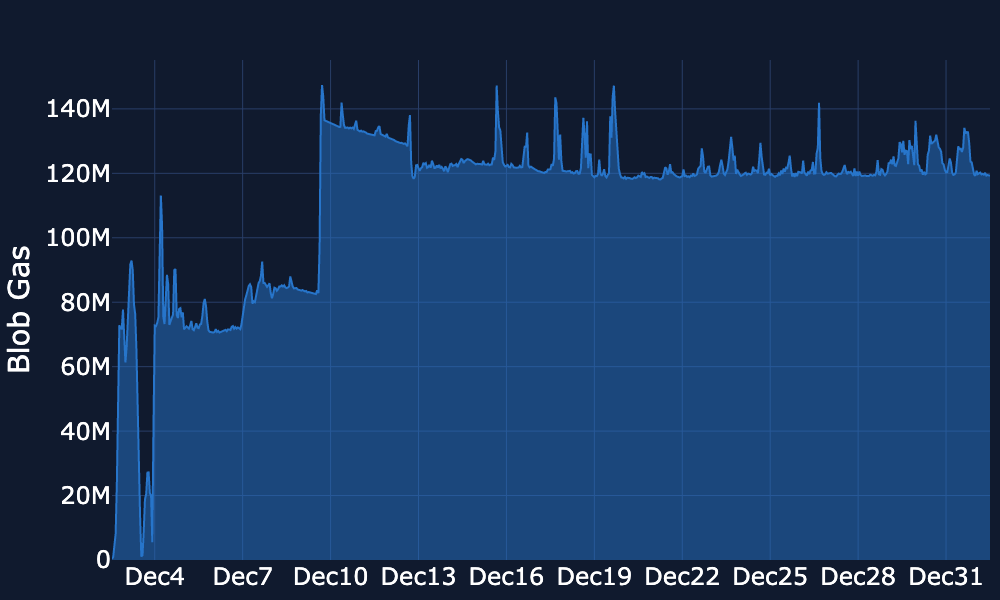Click the 80M y-axis label
The height and width of the screenshot is (600, 1000).
coord(85,302)
